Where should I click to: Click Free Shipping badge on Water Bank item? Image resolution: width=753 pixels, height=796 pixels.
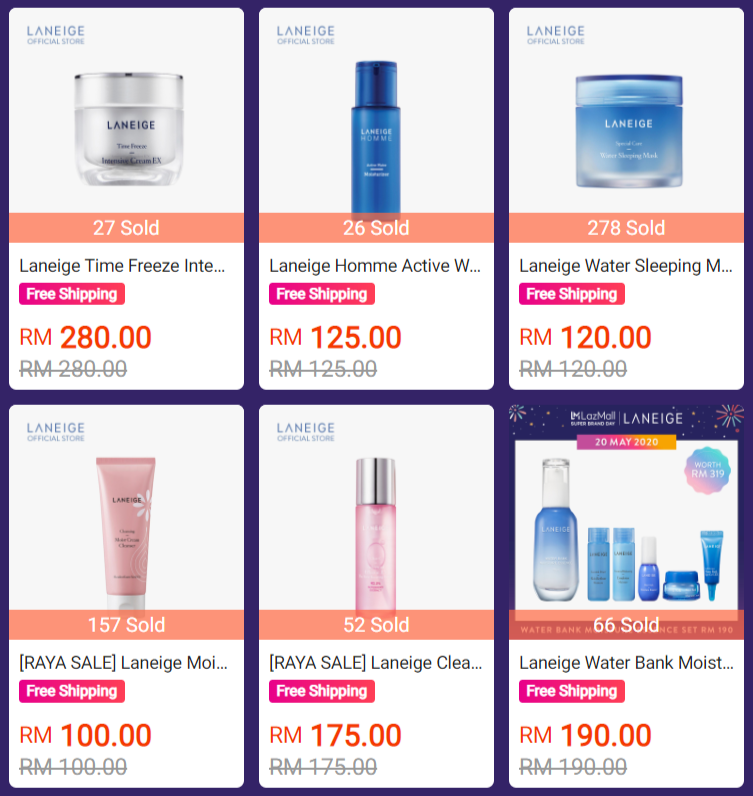572,691
